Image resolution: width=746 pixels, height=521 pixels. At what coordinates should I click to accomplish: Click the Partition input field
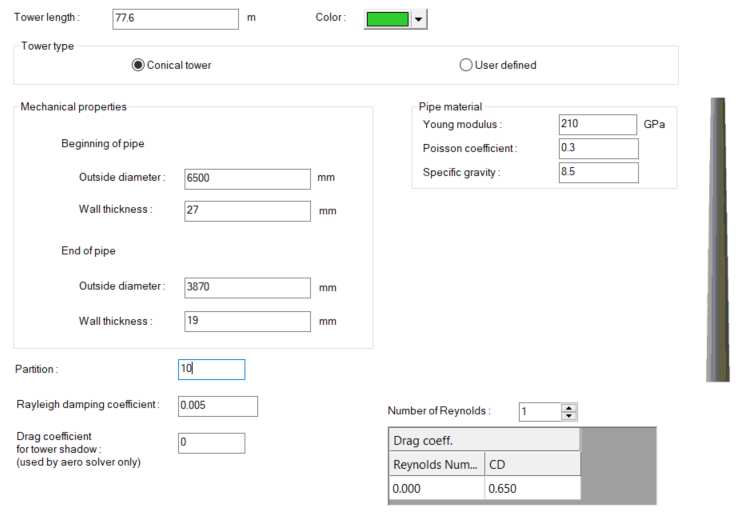(211, 369)
